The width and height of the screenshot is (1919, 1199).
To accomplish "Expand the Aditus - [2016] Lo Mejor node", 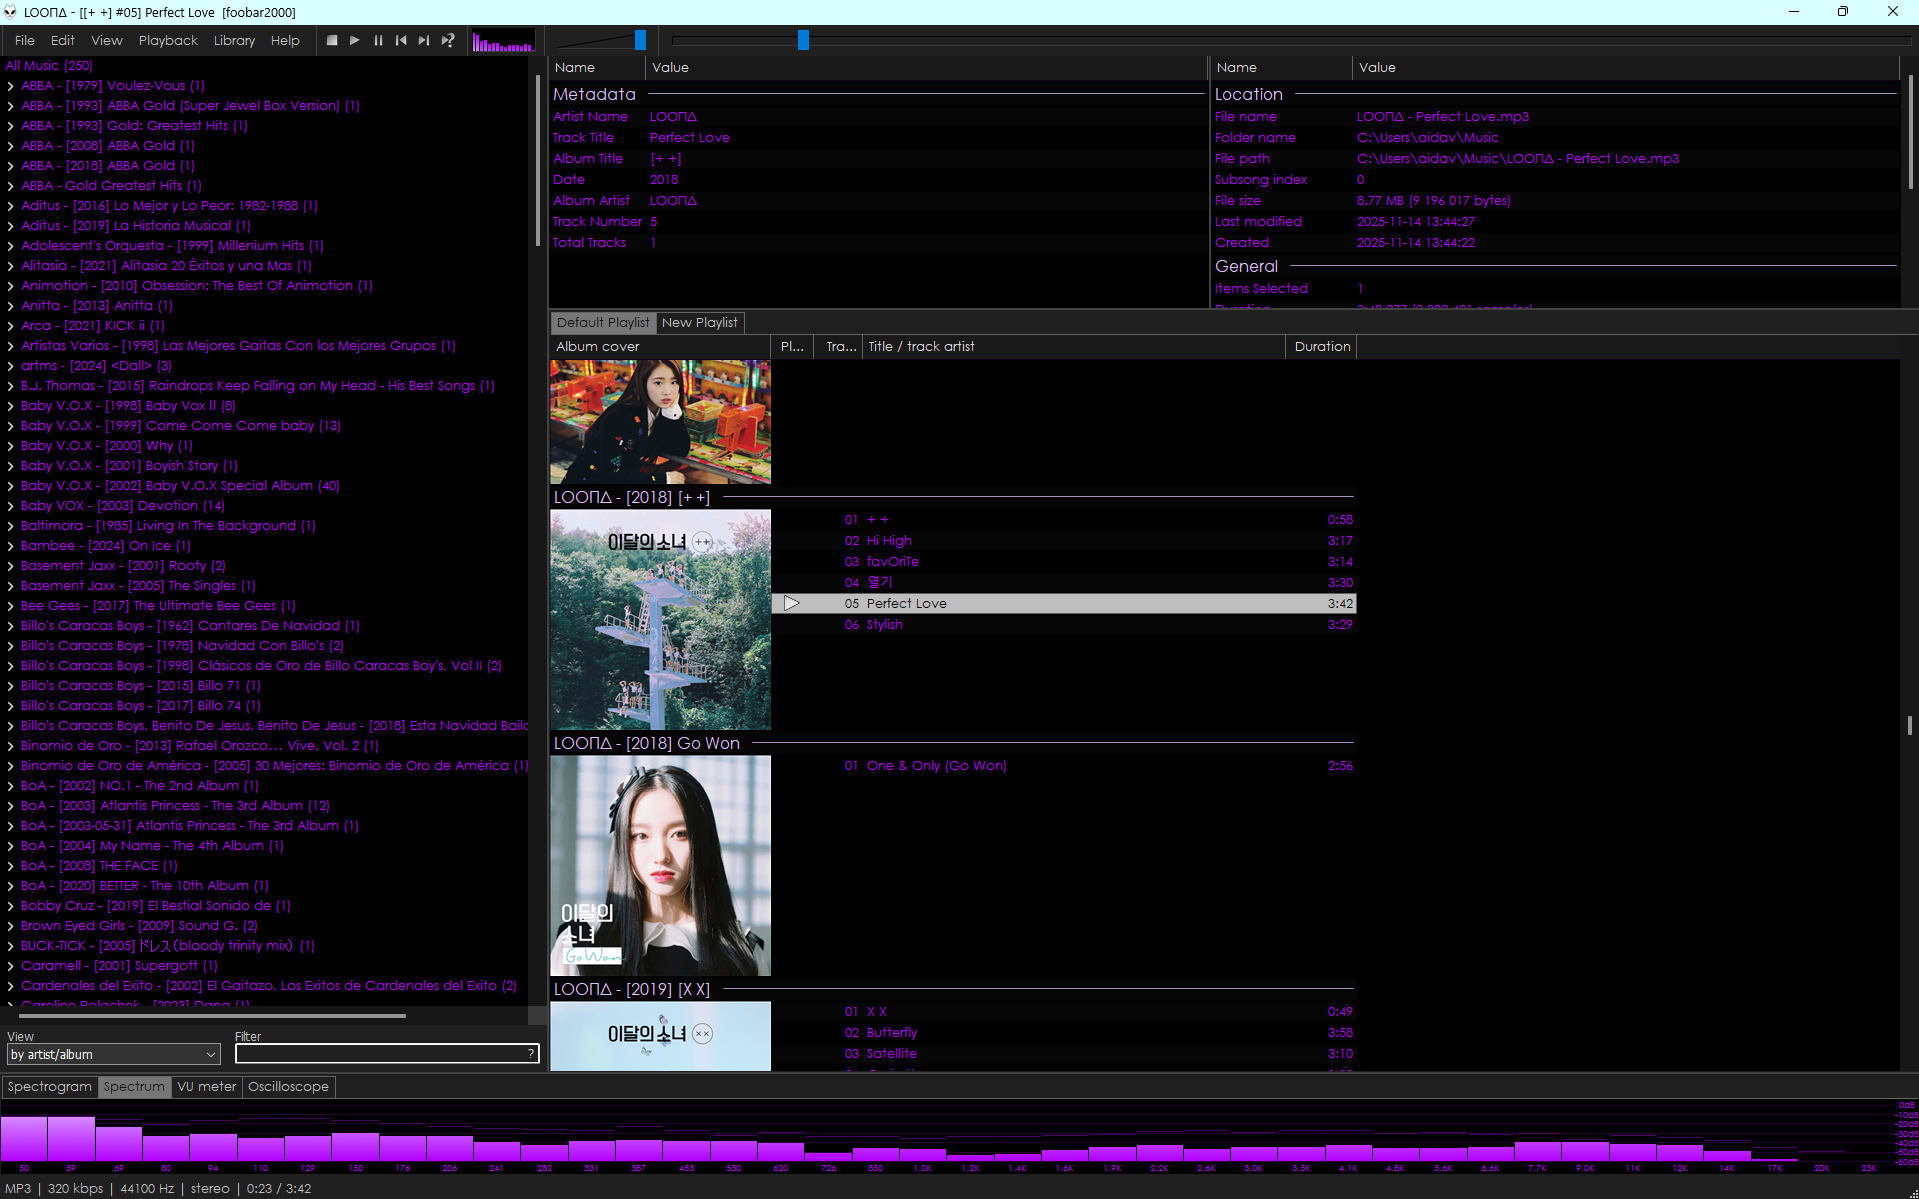I will point(11,206).
